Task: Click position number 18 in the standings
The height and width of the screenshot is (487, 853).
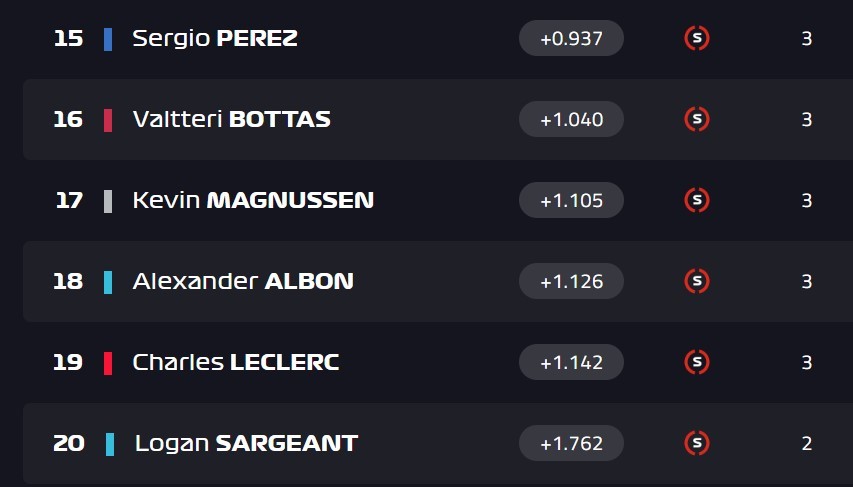Action: point(68,281)
